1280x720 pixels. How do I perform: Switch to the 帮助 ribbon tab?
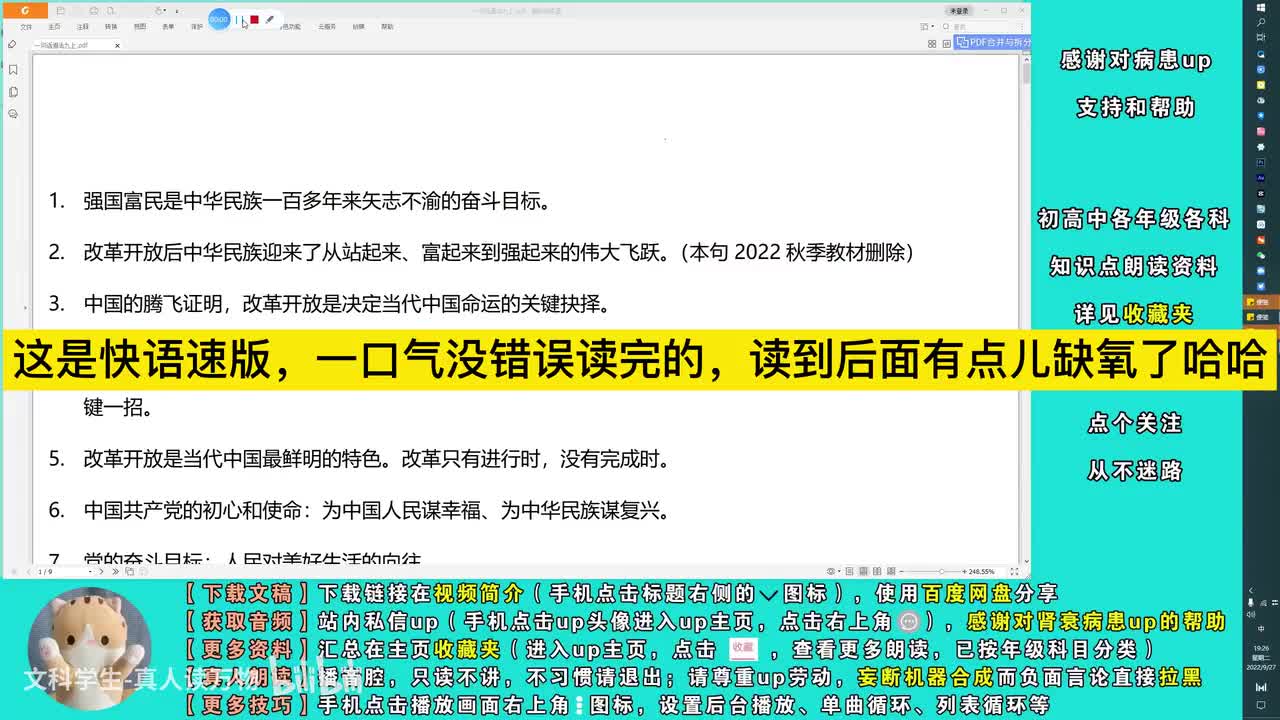click(387, 27)
